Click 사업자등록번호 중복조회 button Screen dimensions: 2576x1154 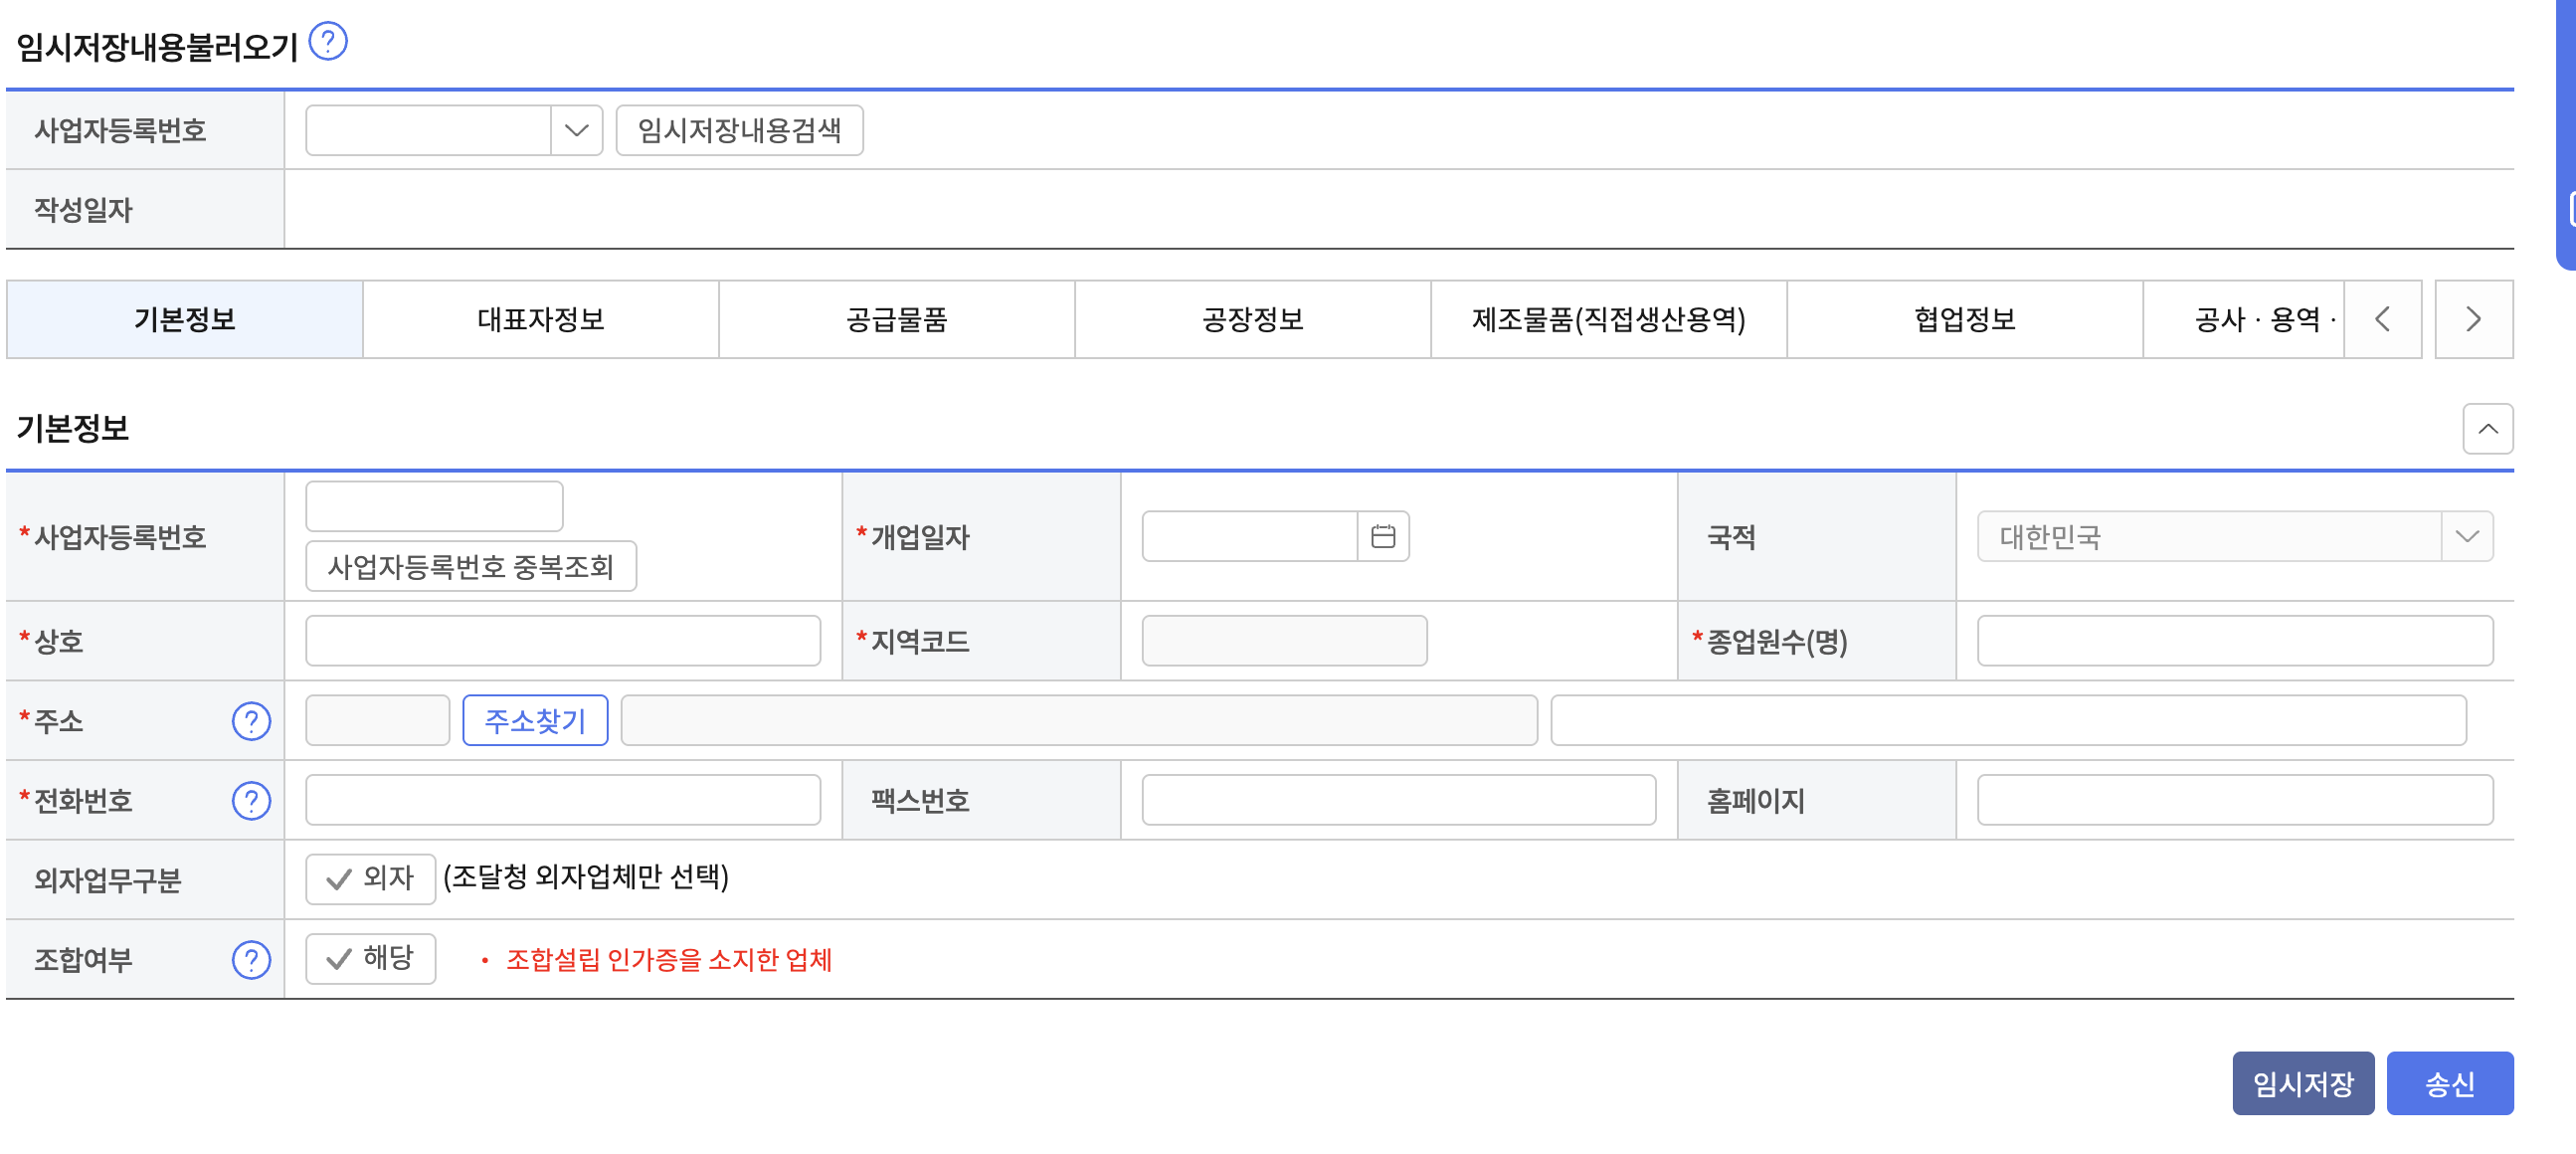(x=470, y=566)
